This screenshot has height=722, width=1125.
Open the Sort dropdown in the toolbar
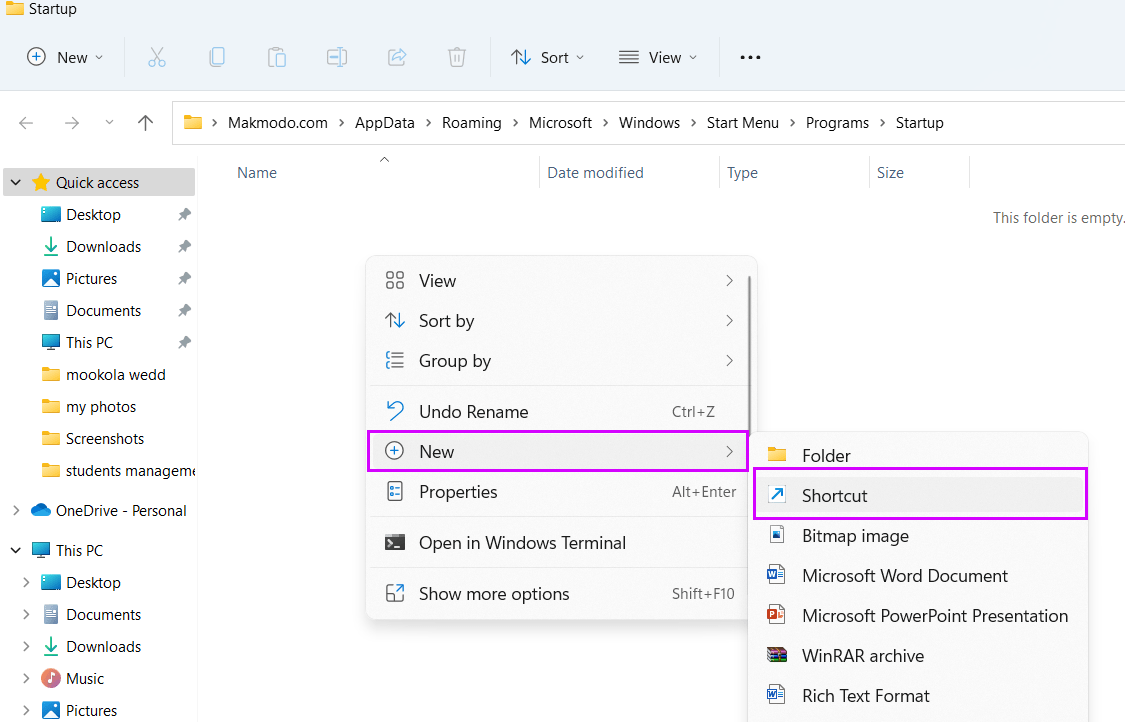(547, 57)
